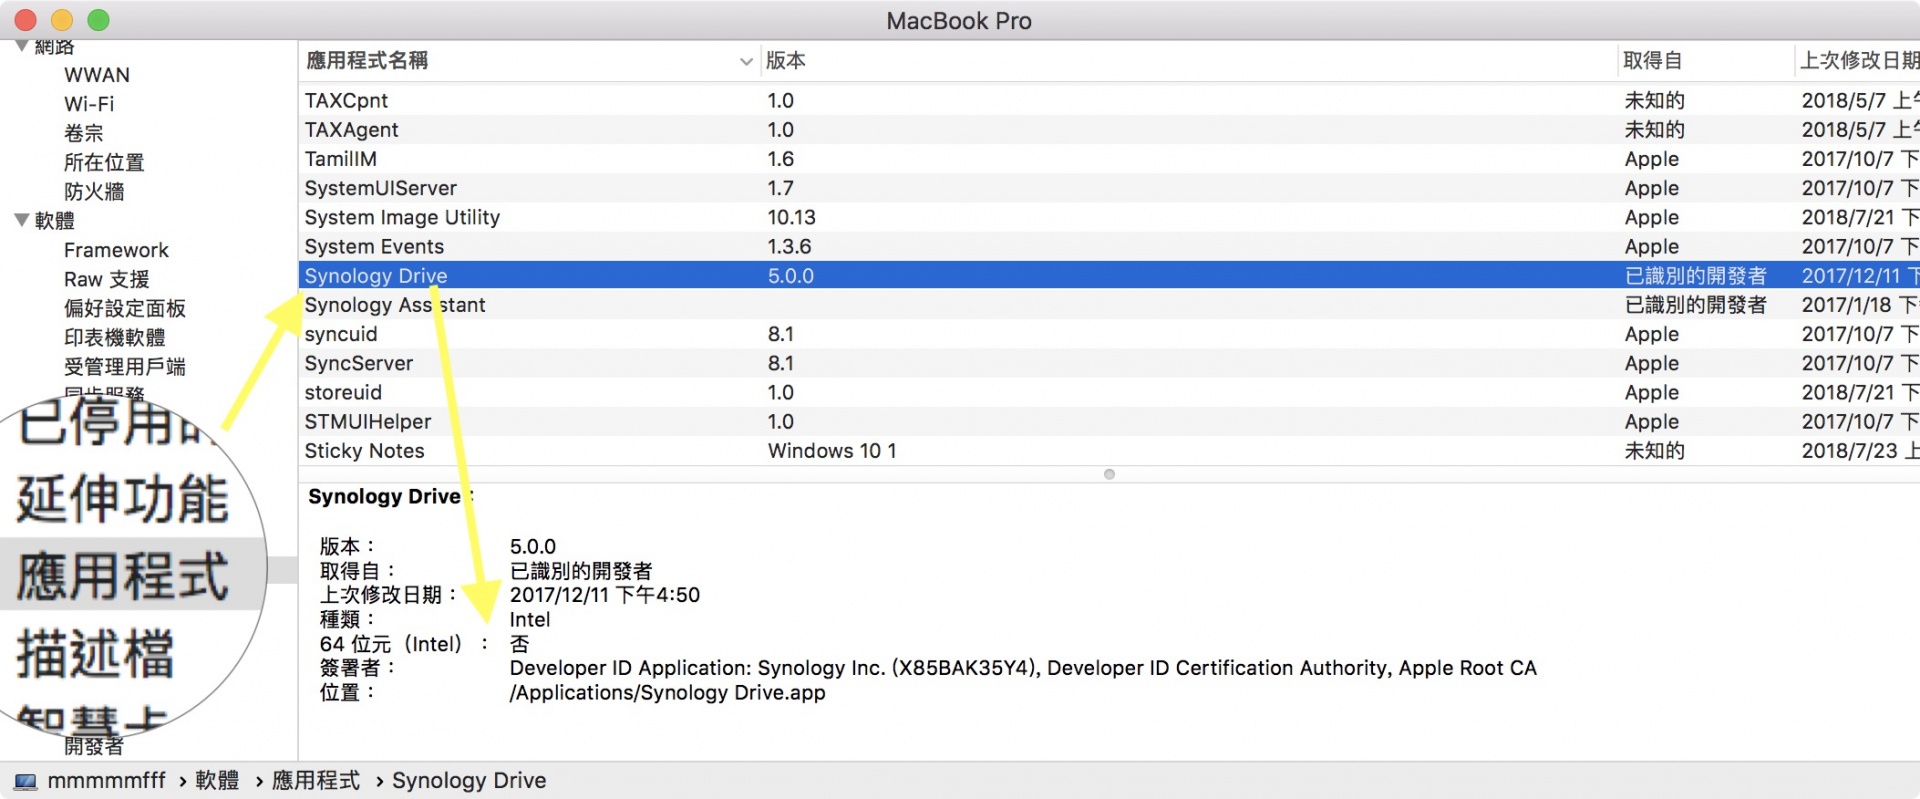Select the Synology Assistant row
This screenshot has width=1920, height=799.
click(1109, 304)
